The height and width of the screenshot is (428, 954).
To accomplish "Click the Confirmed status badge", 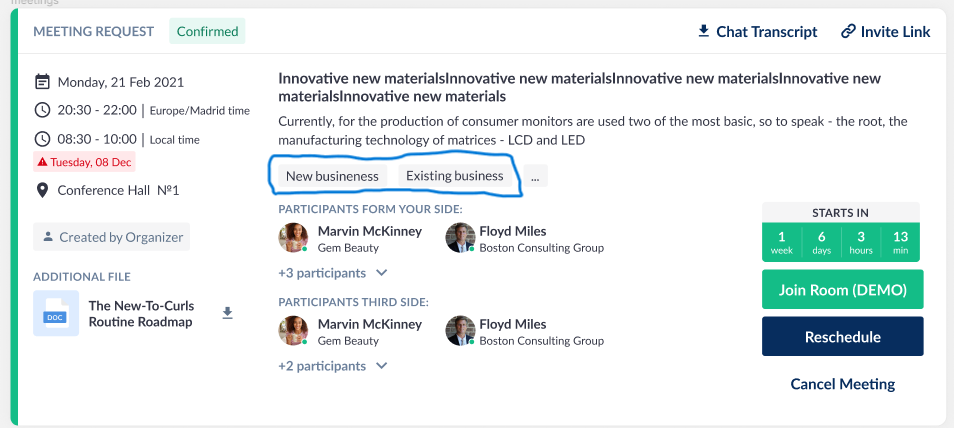I will (207, 31).
